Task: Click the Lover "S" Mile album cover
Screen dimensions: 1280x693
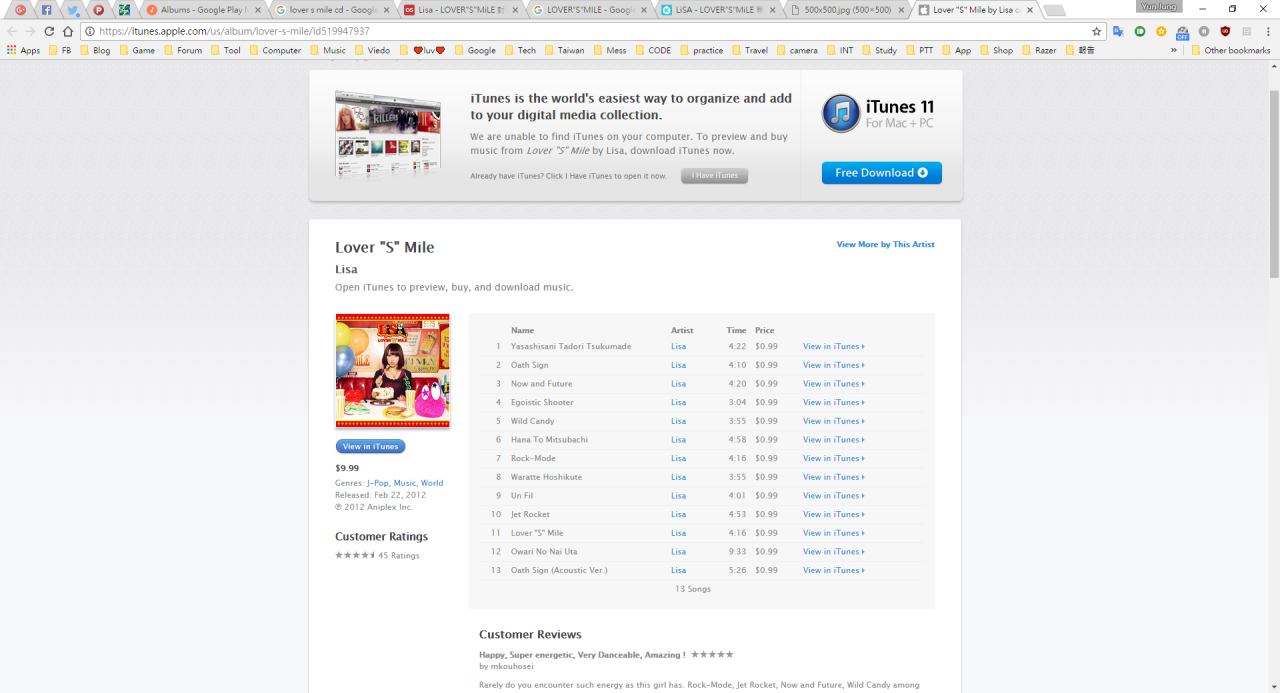Action: pos(392,371)
